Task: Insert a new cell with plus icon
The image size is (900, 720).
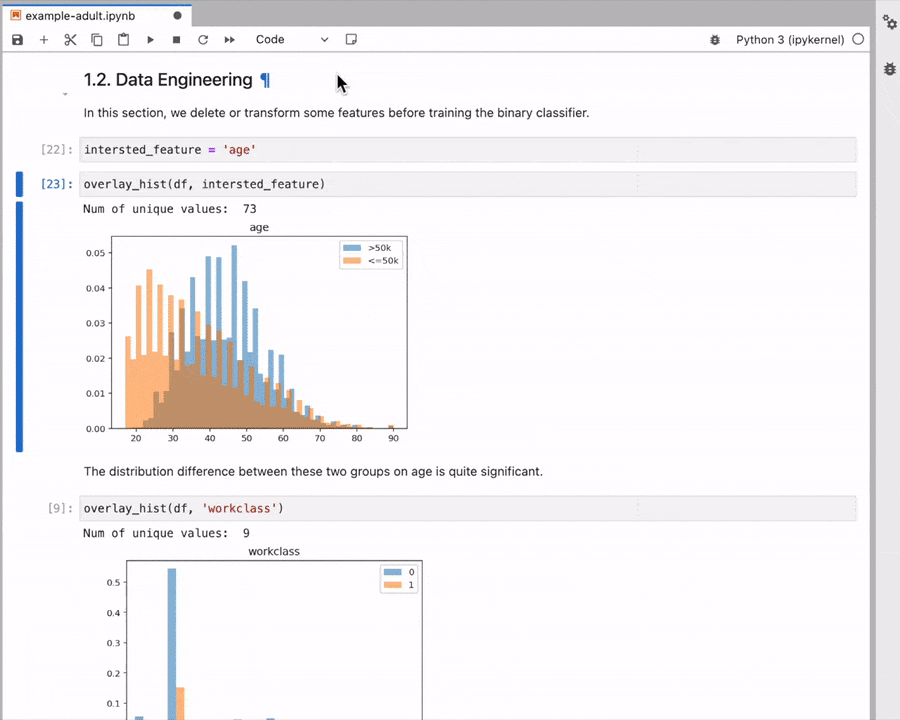Action: click(x=44, y=40)
